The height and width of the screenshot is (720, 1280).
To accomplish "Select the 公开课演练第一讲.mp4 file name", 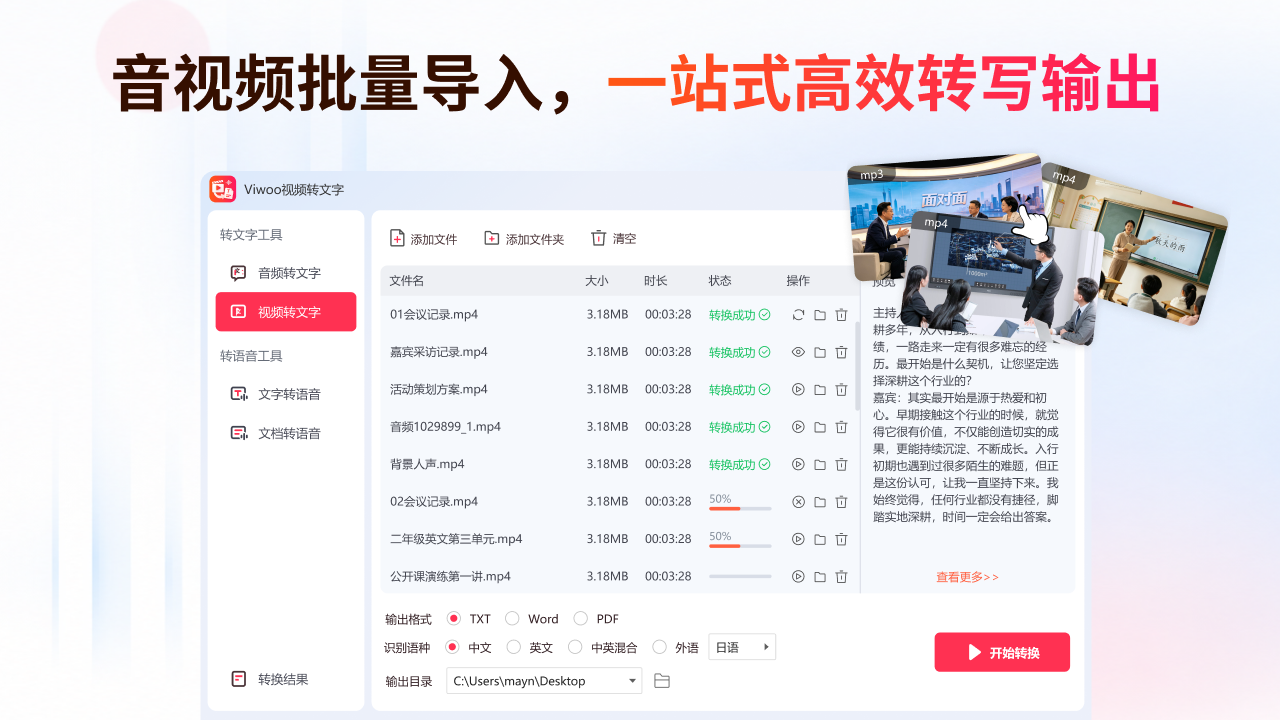I will (x=450, y=577).
